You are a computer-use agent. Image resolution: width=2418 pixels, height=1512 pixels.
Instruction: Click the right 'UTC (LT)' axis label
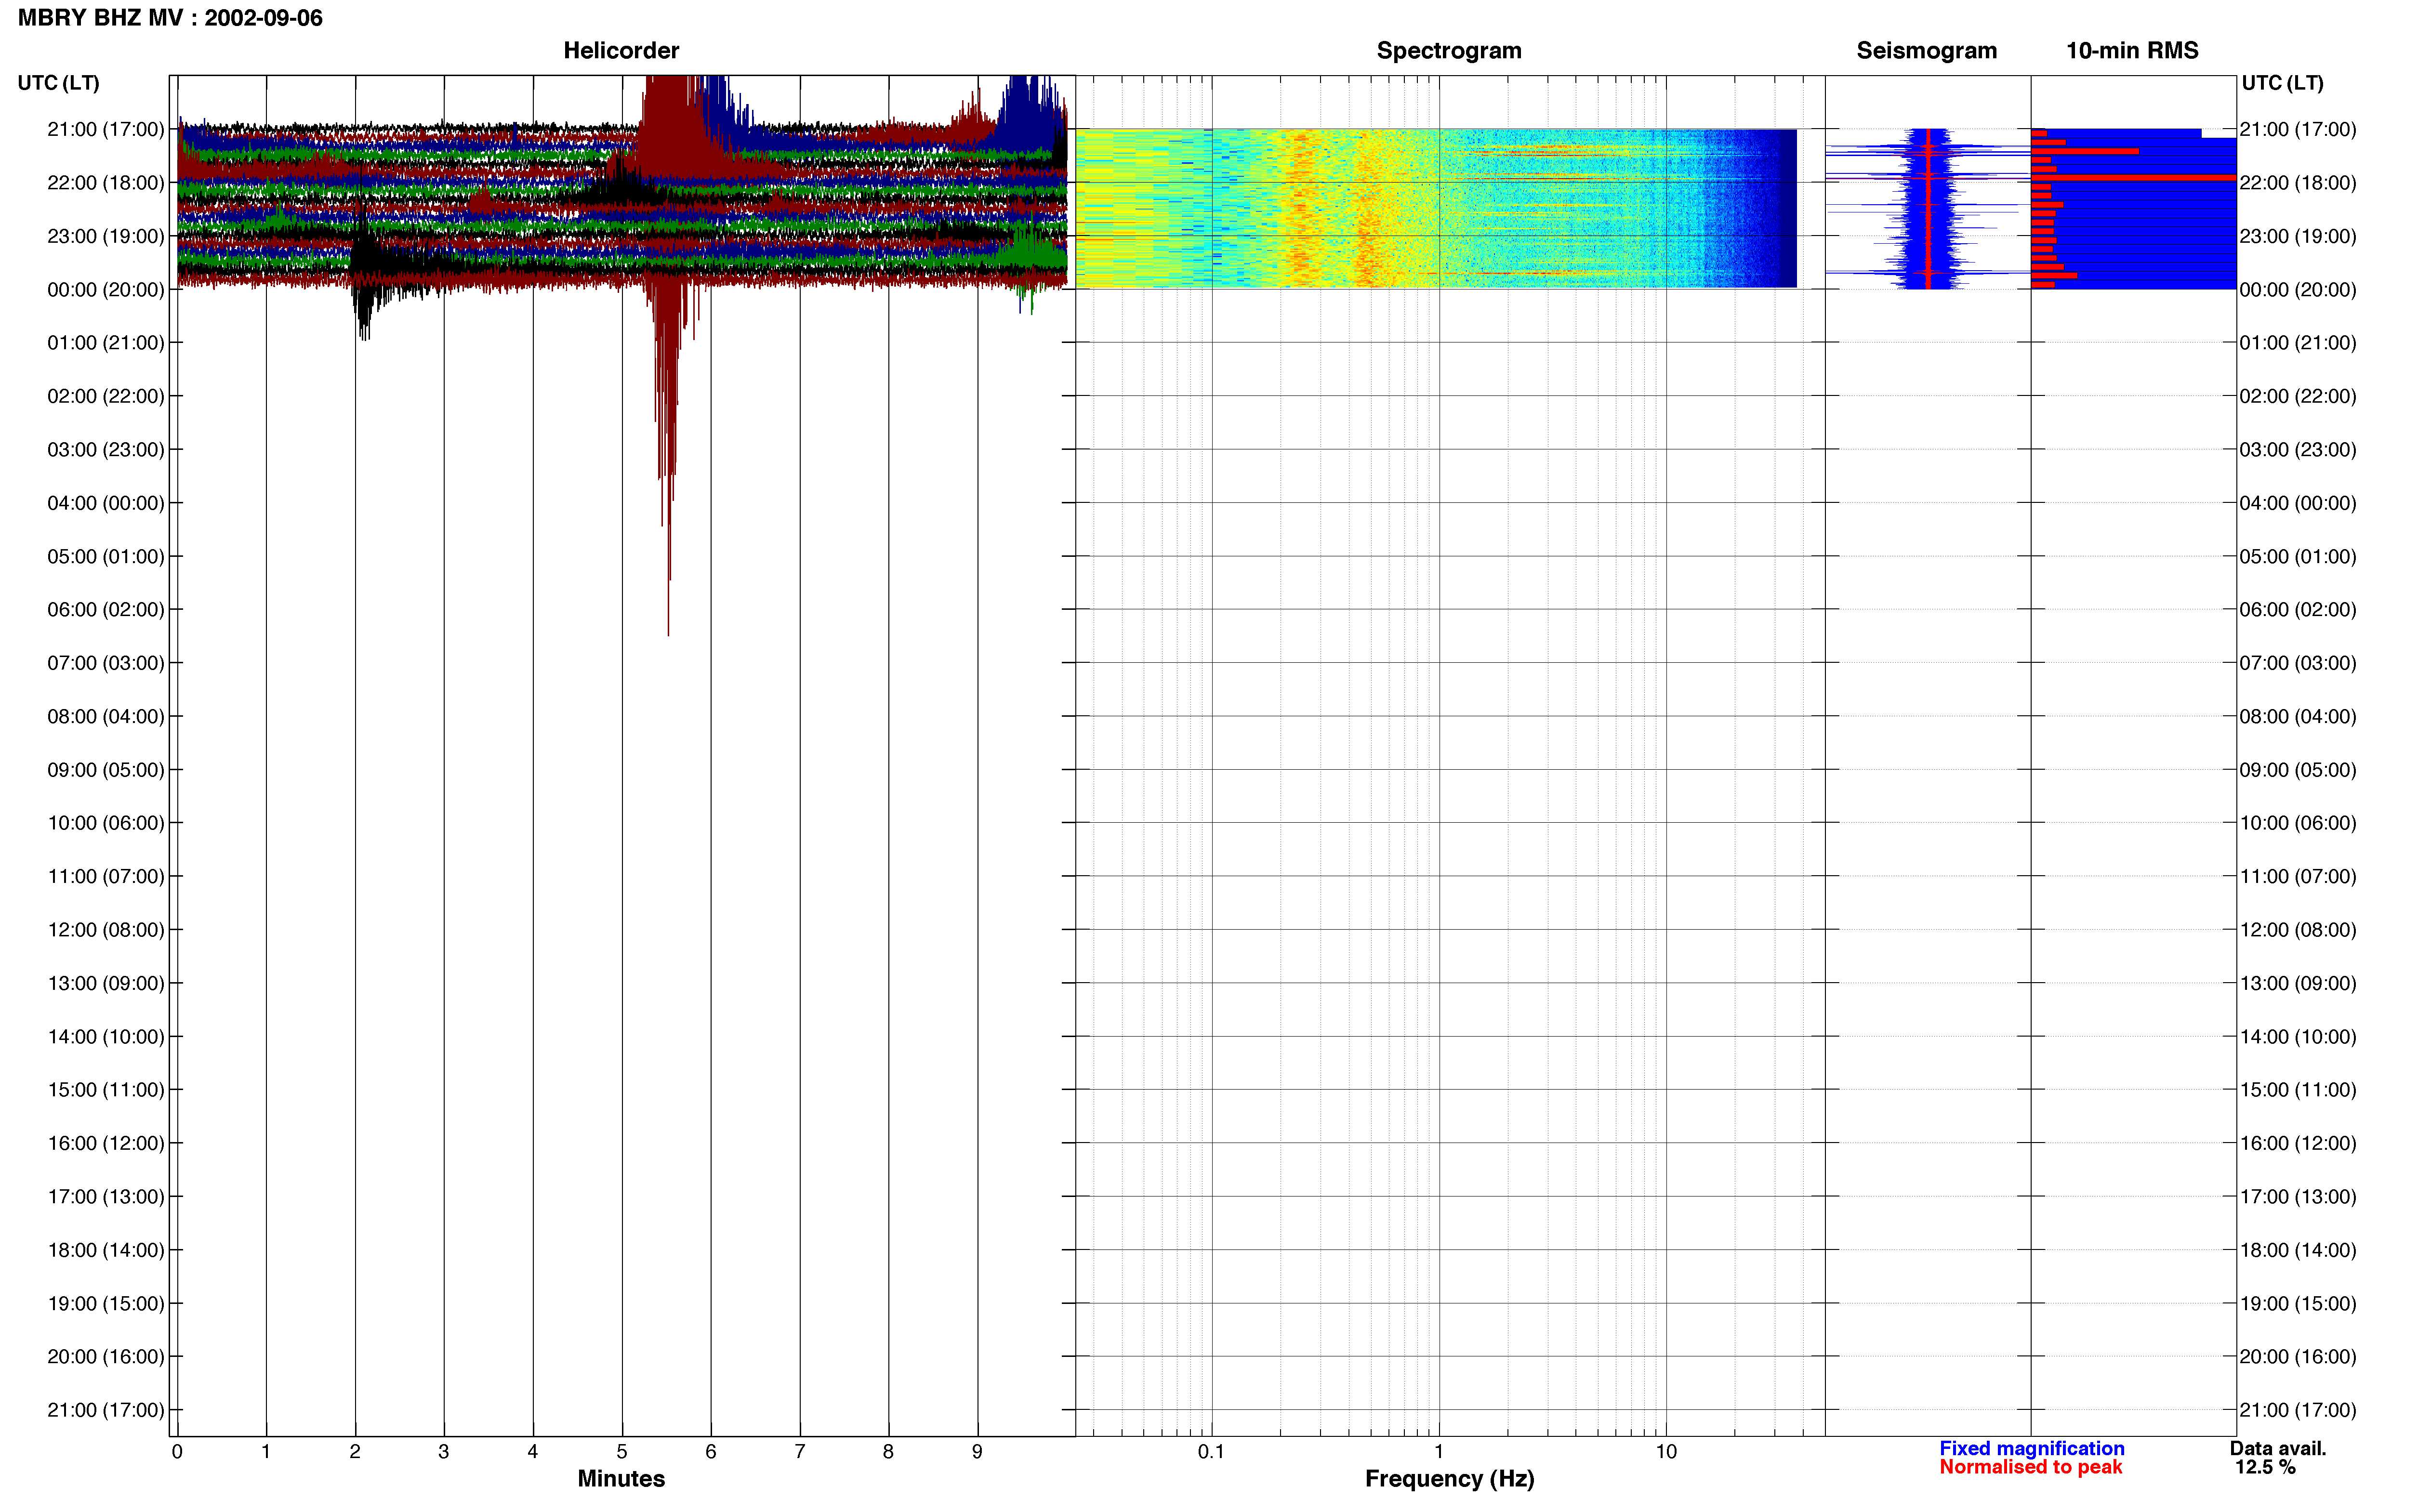tap(2282, 82)
